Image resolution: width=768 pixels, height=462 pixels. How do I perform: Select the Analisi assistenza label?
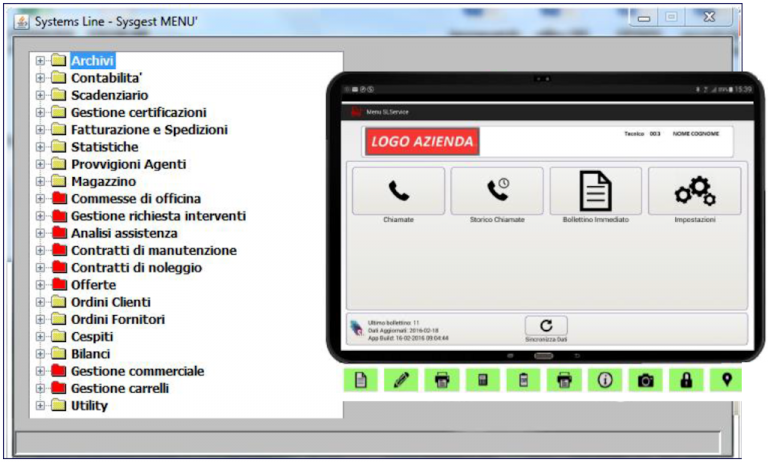(124, 233)
